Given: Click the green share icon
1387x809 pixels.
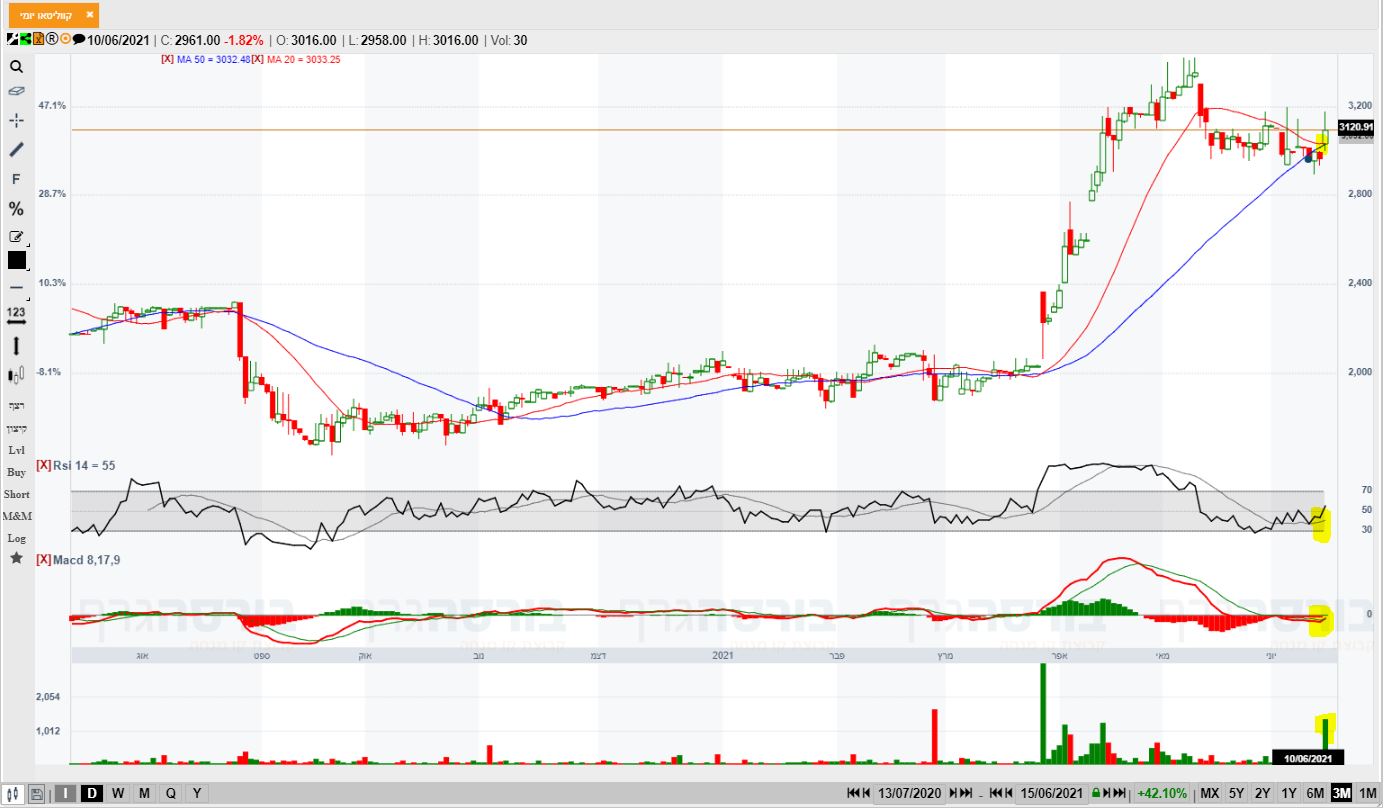Looking at the screenshot, I should 25,40.
